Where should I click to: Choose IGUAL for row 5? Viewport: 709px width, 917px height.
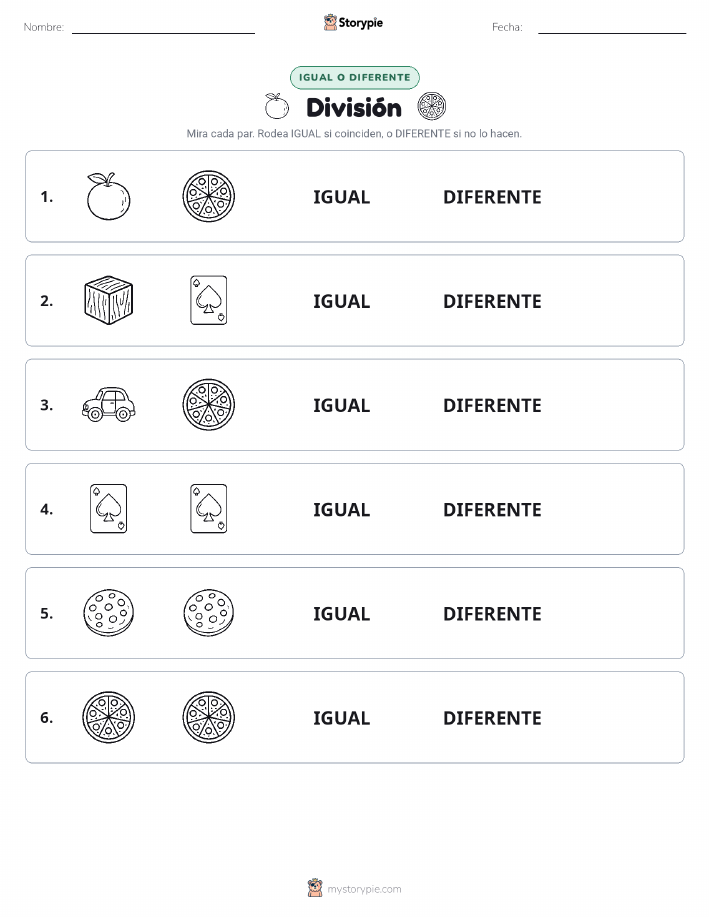342,613
